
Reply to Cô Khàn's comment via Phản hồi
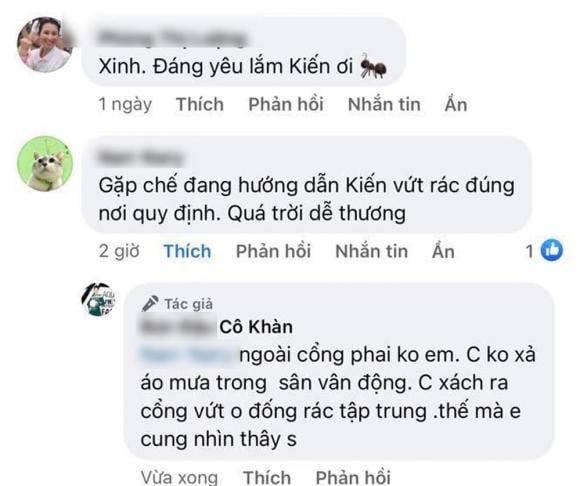[353, 477]
